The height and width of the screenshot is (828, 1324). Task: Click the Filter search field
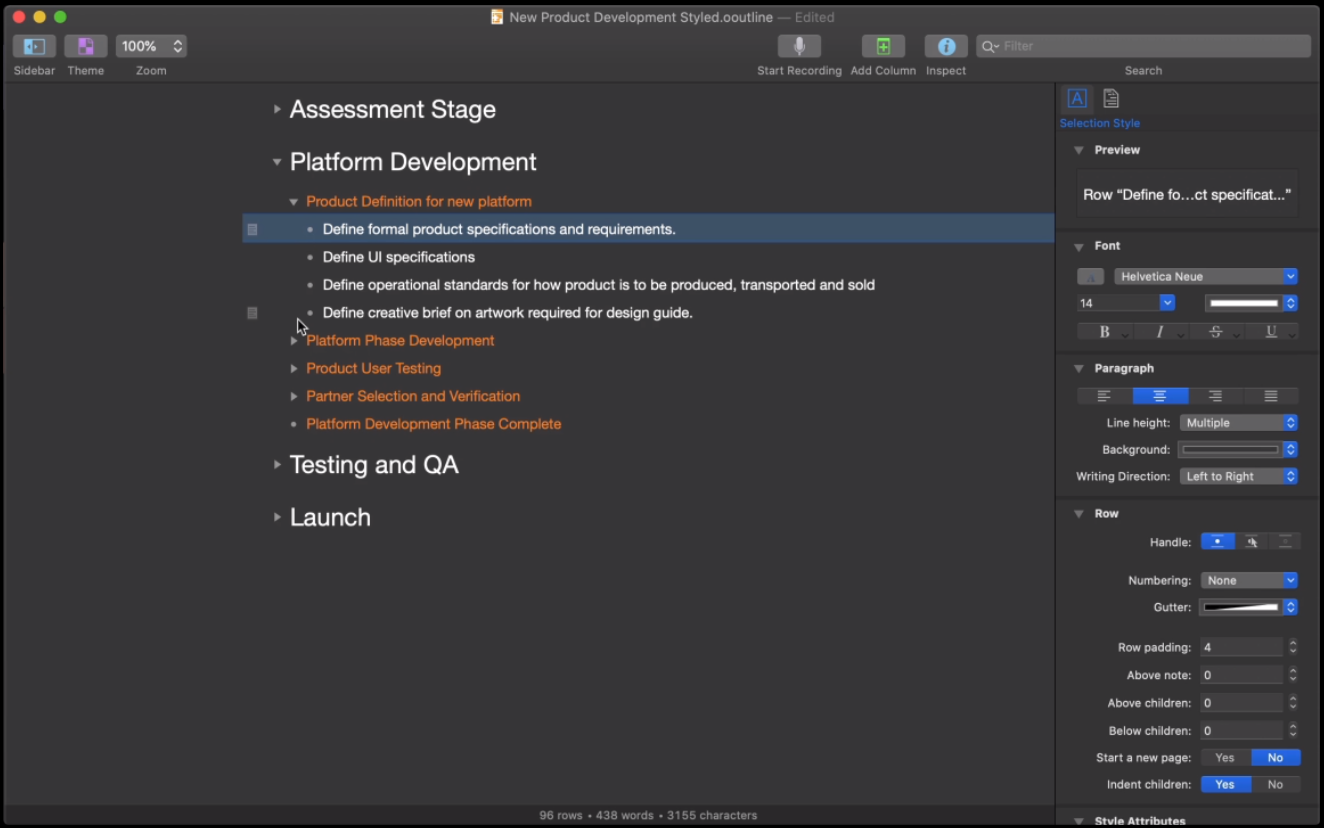1143,46
